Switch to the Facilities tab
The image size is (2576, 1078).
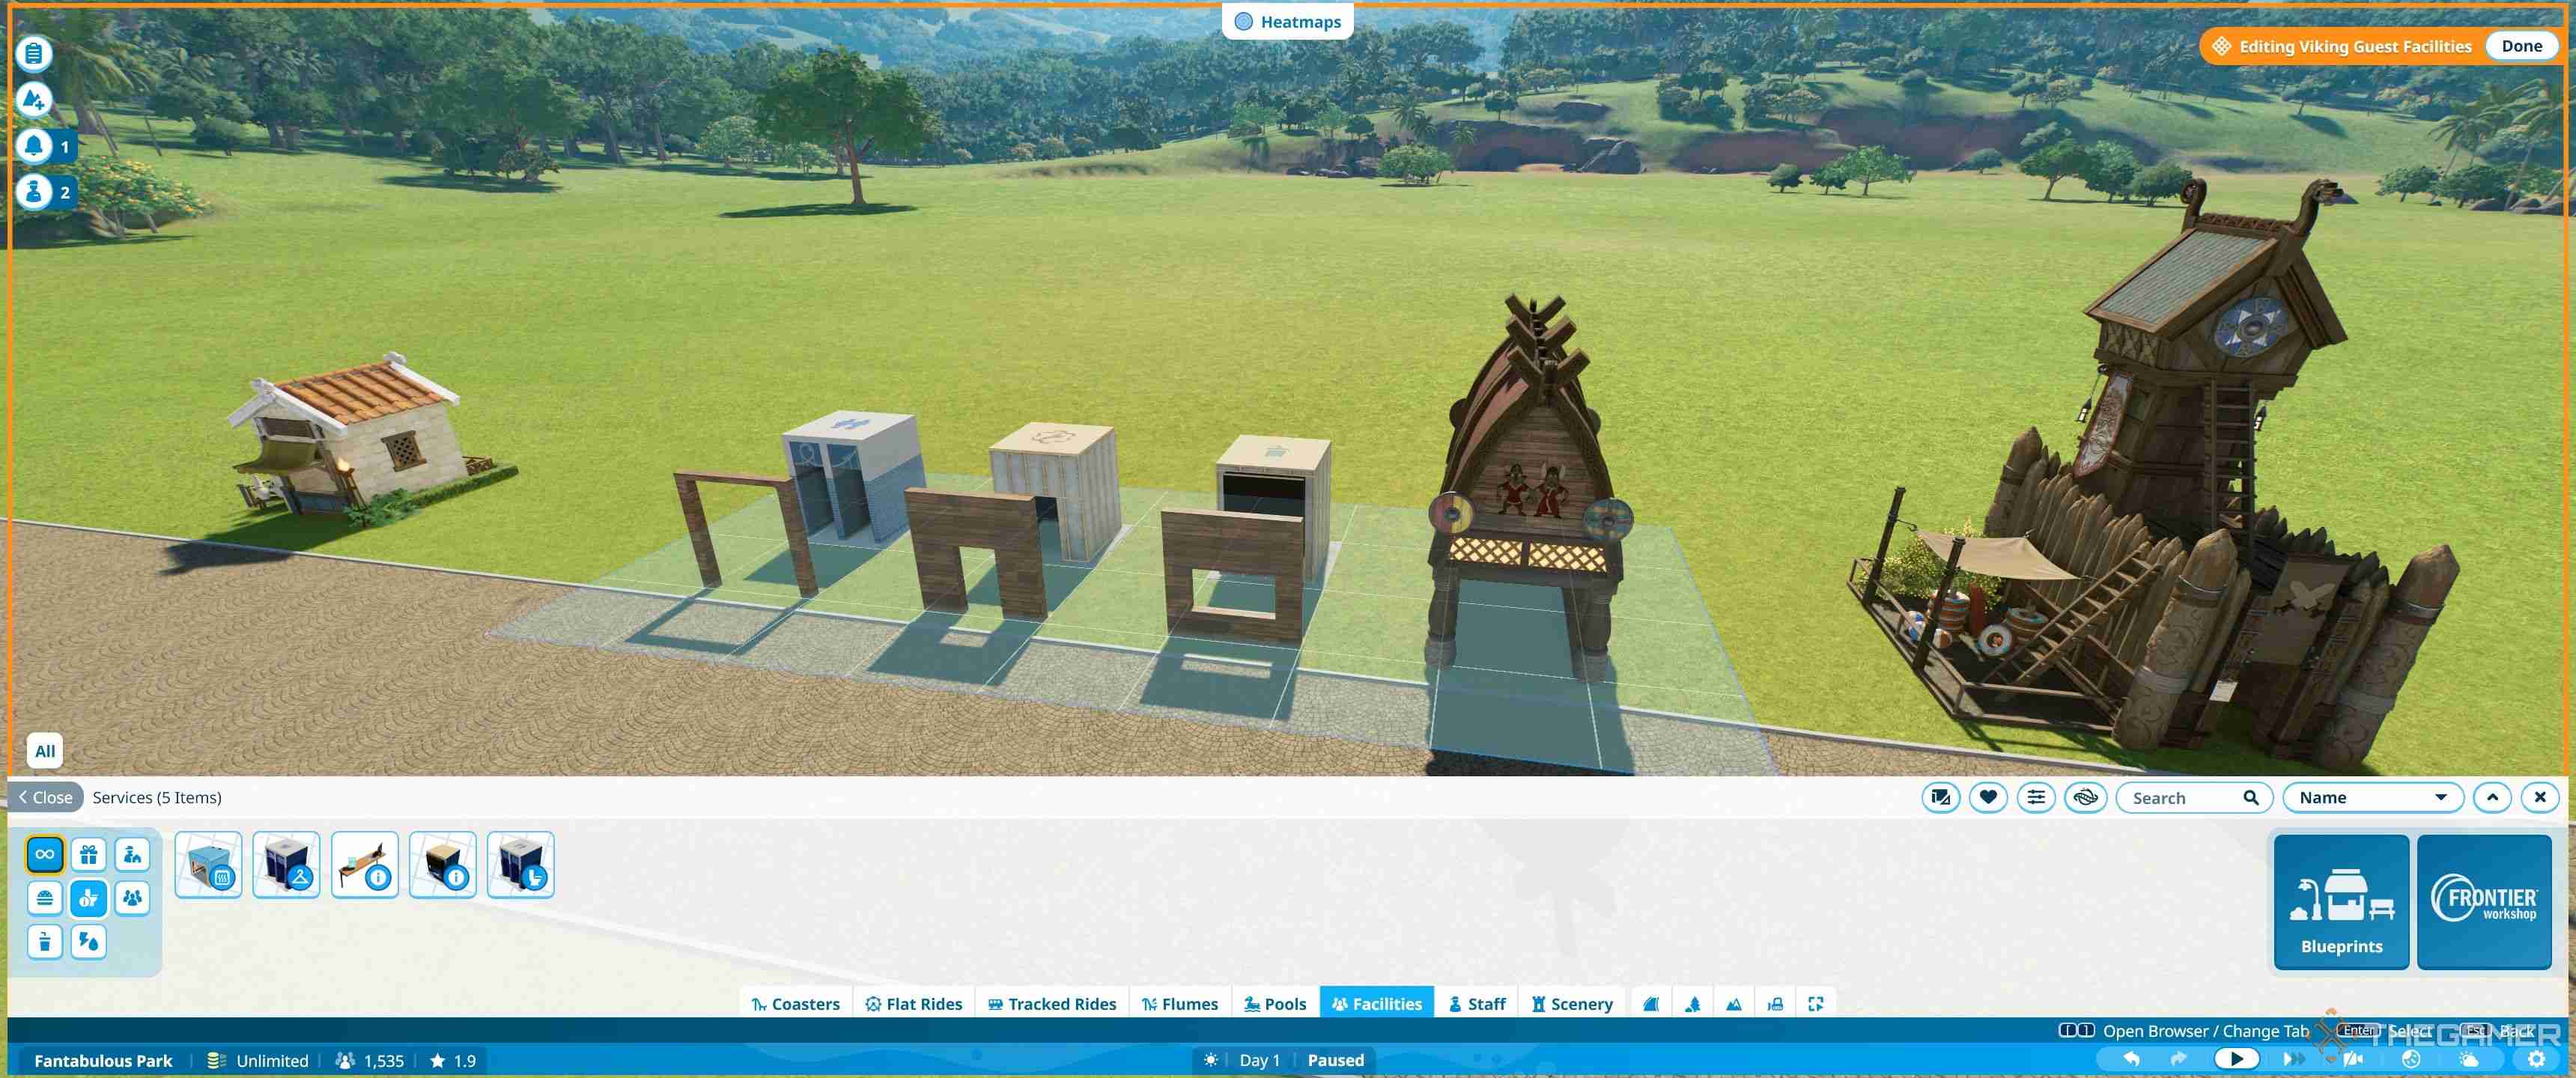[x=1376, y=1003]
